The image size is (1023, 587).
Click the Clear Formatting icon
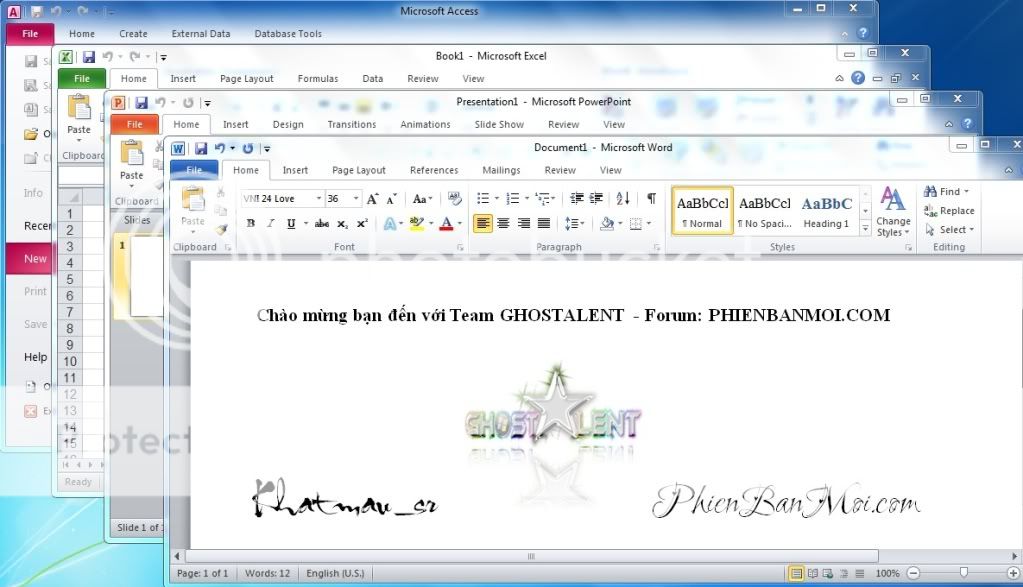click(455, 199)
